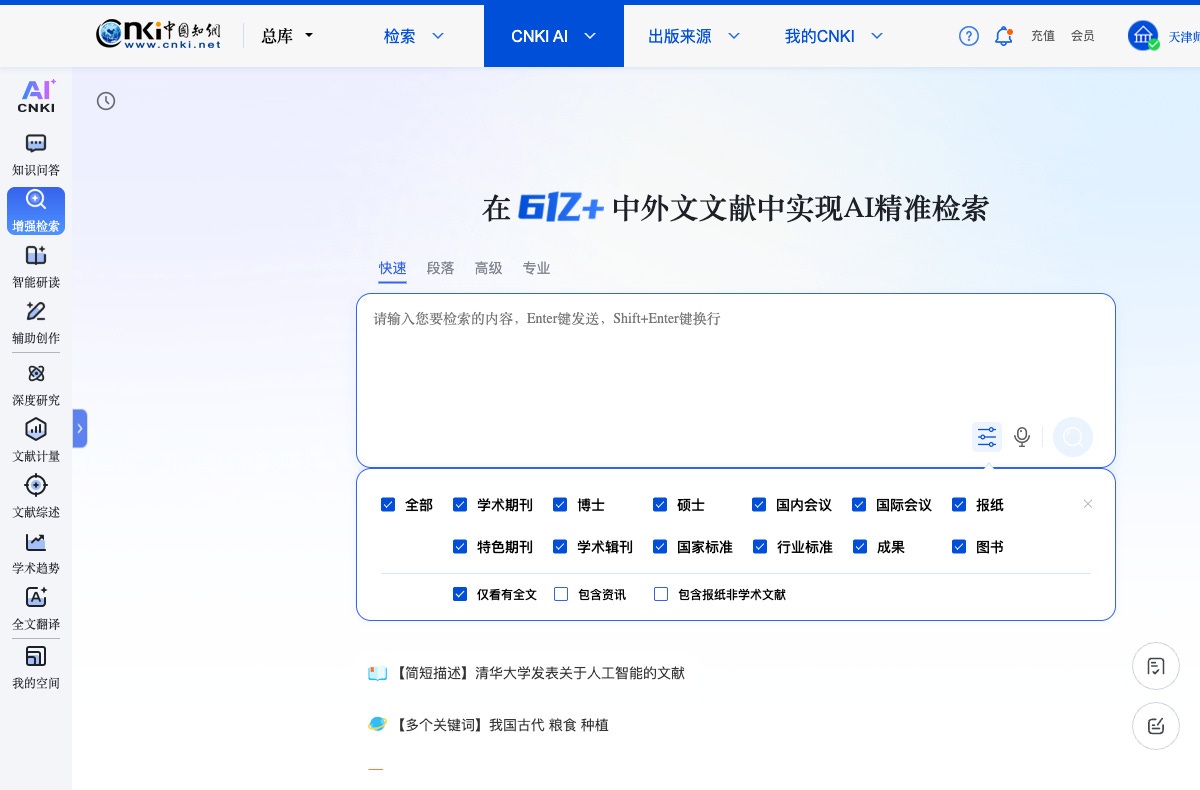This screenshot has width=1200, height=790.
Task: Click the checklist floating button
Action: point(1156,666)
